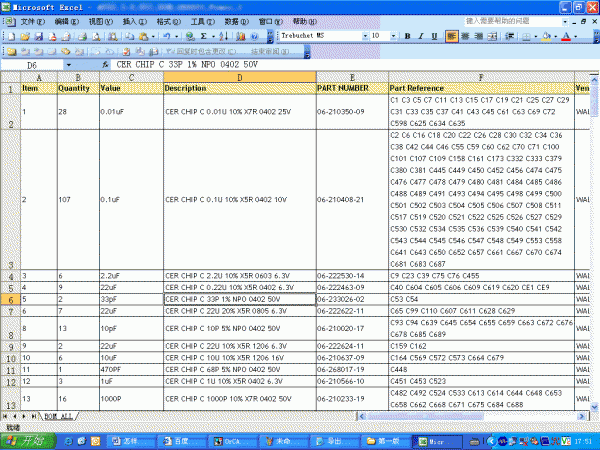This screenshot has width=600, height=450.
Task: Open the 文件(F) menu
Action: (x=33, y=21)
